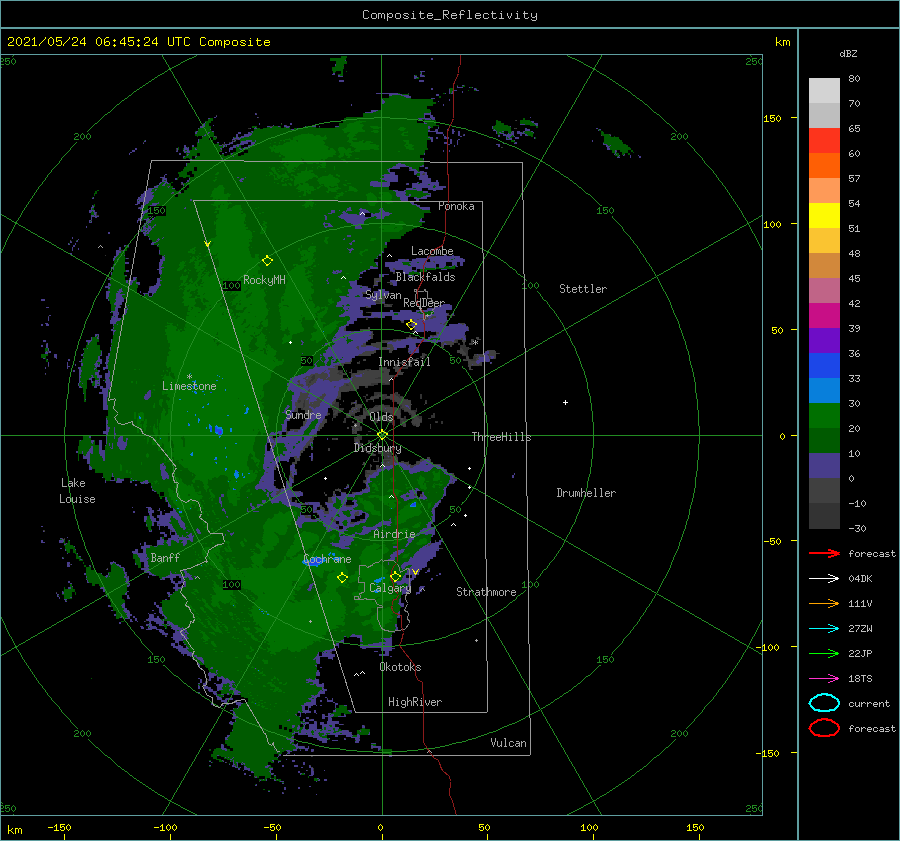Click the purple 36-39 dBZ swatch
900x841 pixels.
pos(824,340)
